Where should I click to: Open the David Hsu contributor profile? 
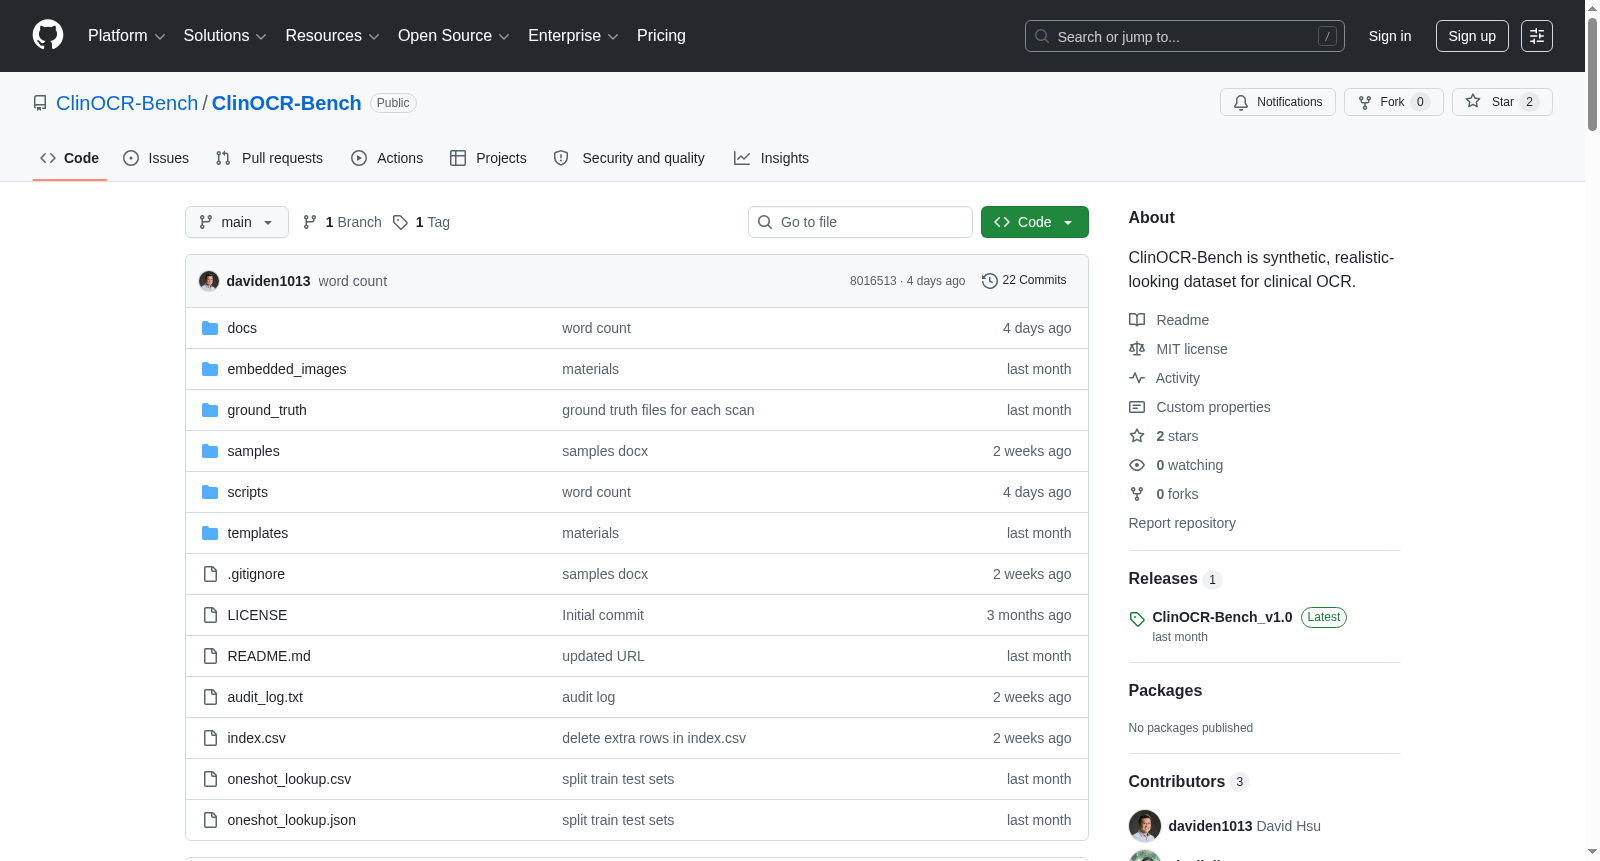[1244, 826]
